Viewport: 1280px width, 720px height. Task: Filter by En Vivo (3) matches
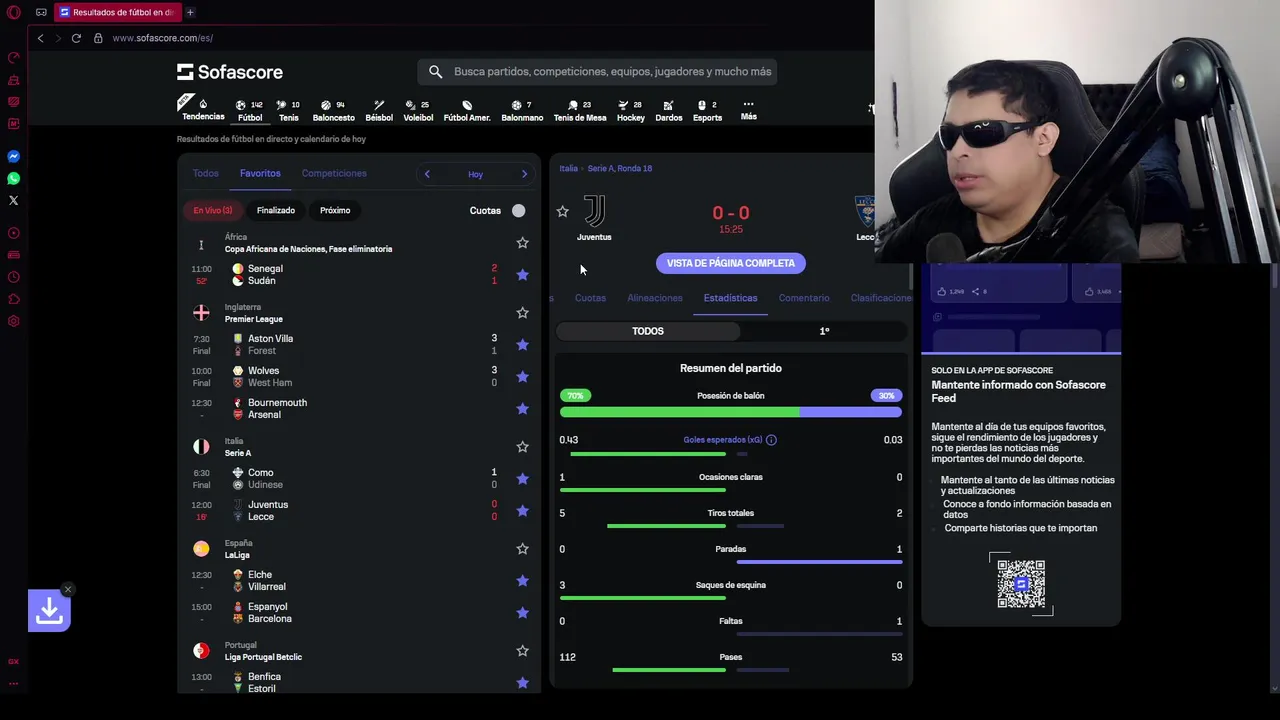click(x=213, y=210)
